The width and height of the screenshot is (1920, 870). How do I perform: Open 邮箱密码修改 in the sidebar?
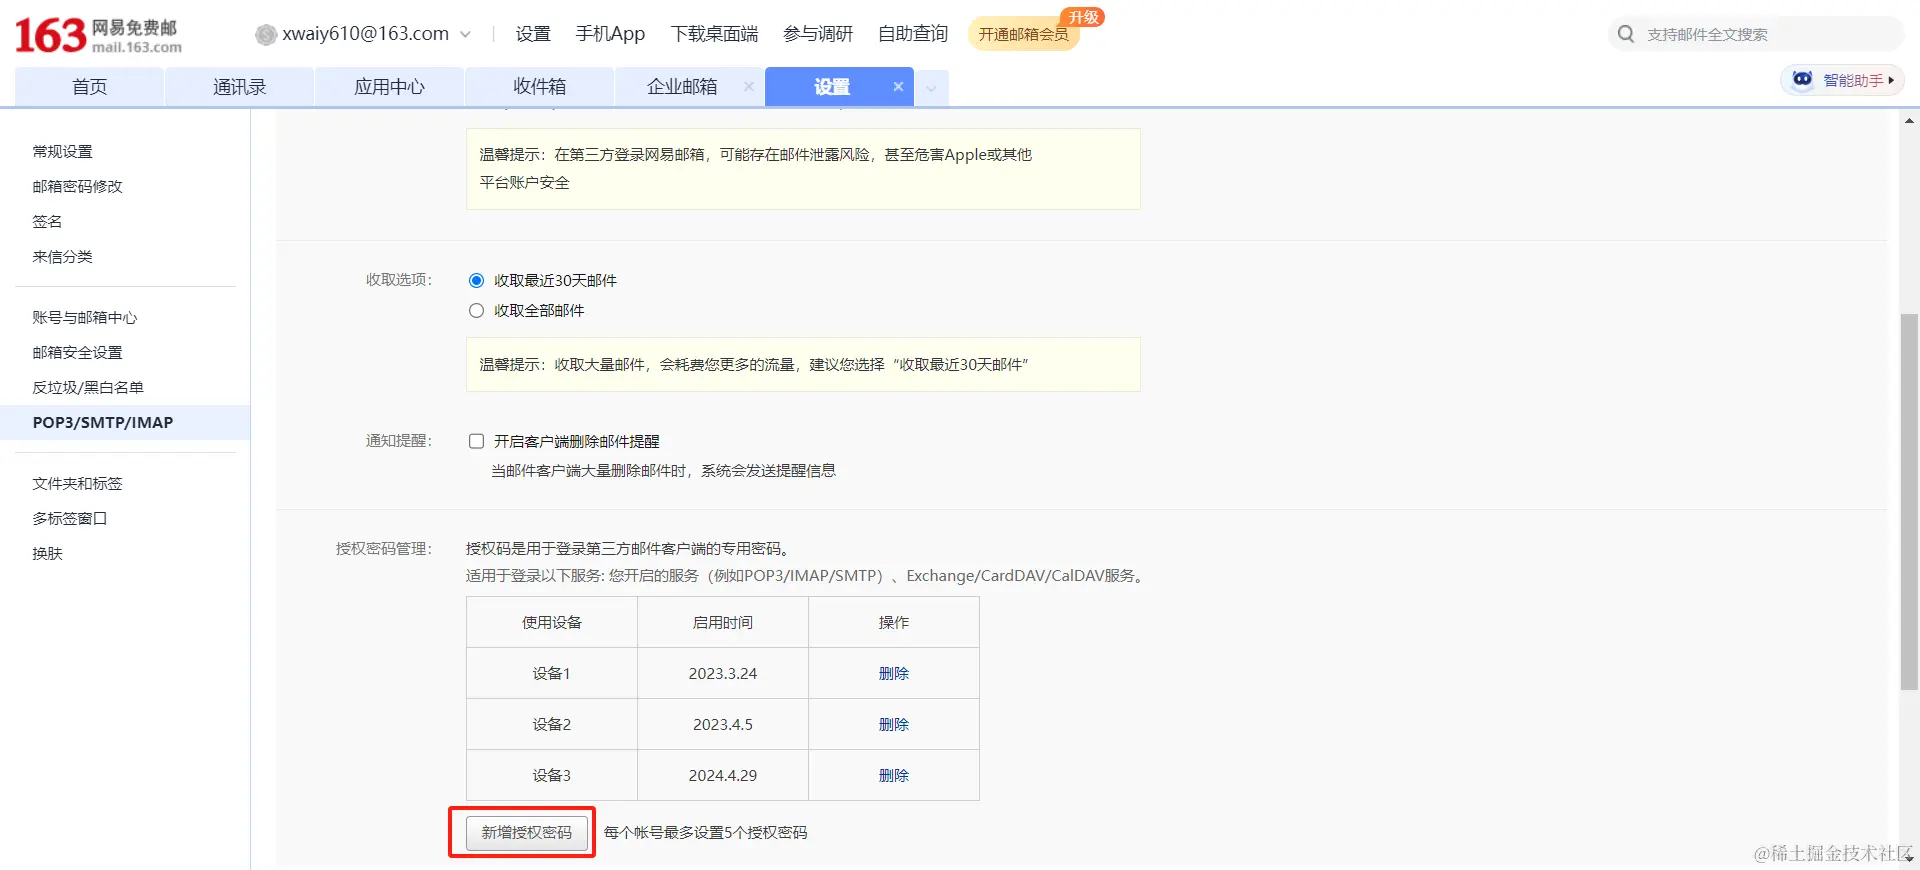point(77,186)
